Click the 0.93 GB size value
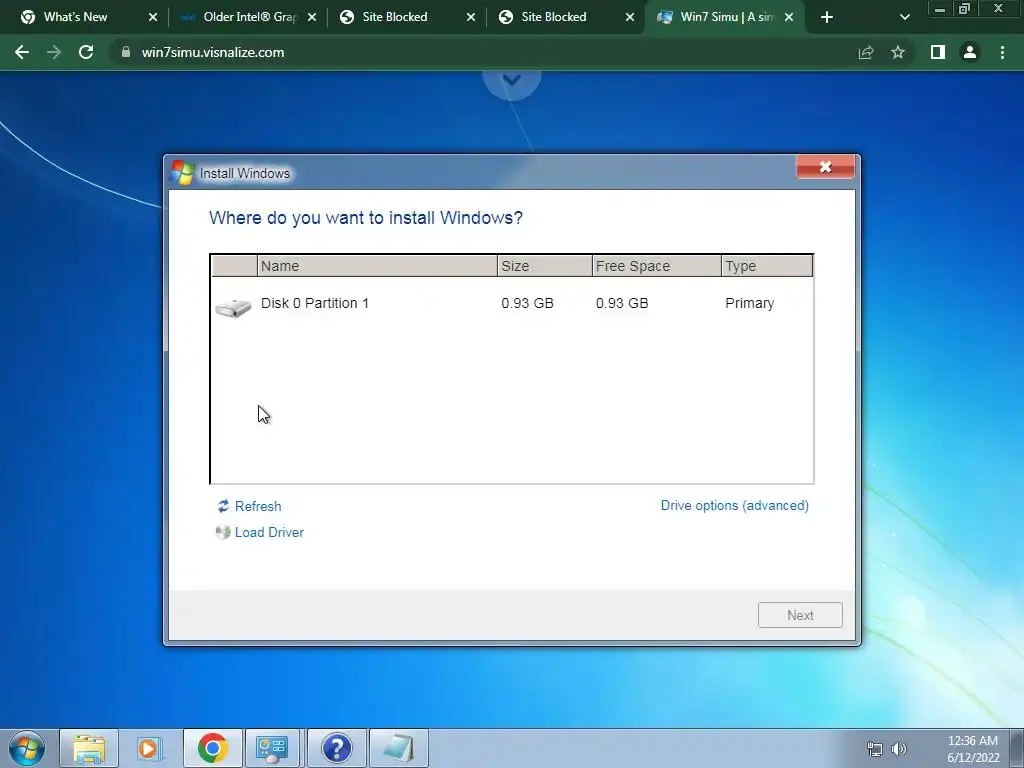Viewport: 1024px width, 768px height. click(x=527, y=303)
